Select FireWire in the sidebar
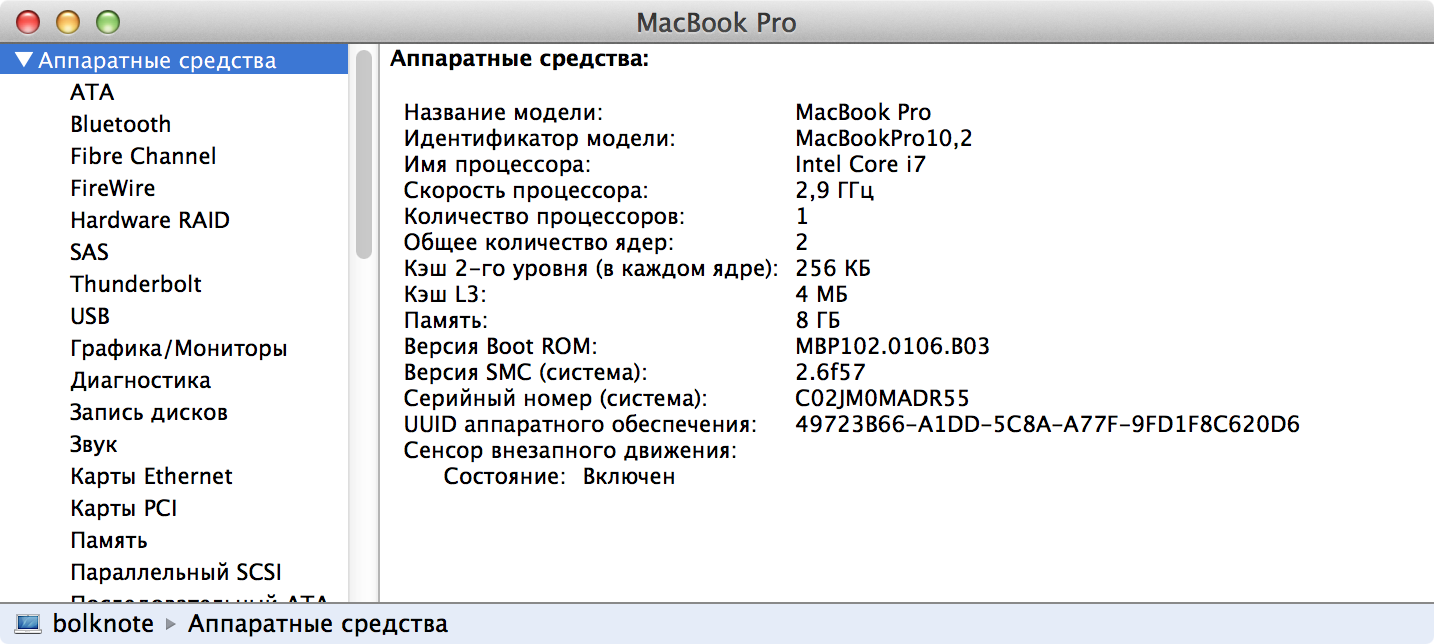1434x644 pixels. pyautogui.click(x=112, y=188)
